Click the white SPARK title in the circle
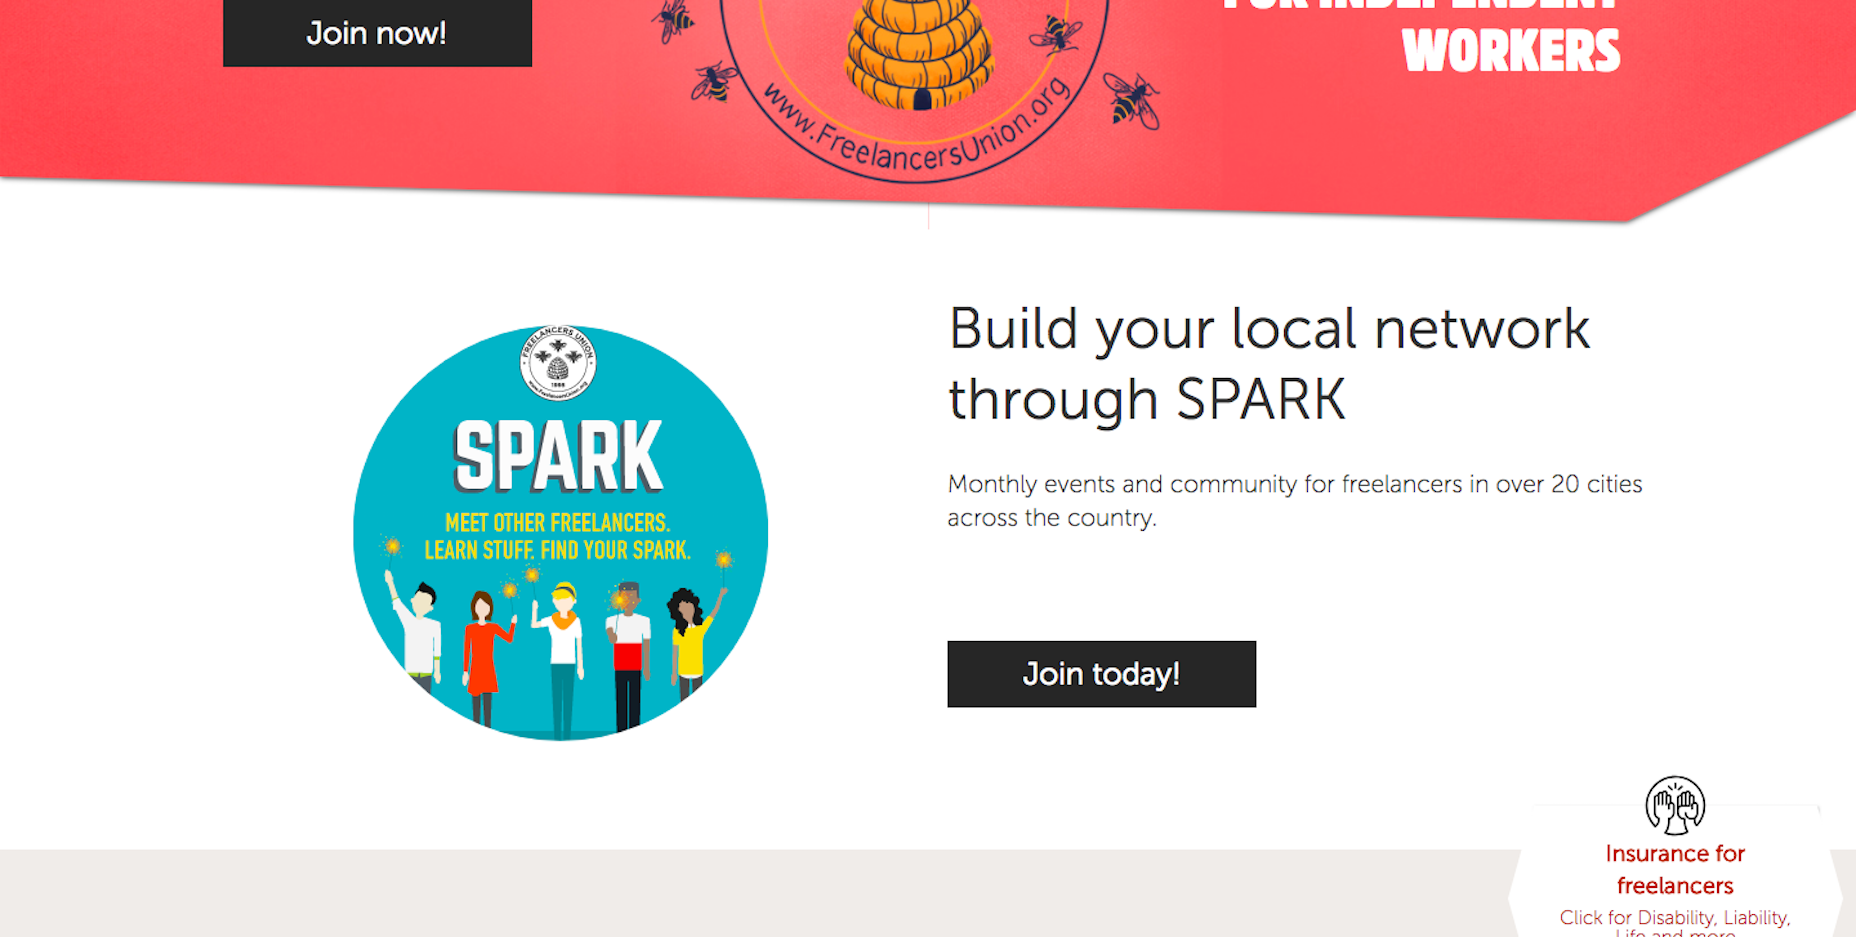The image size is (1856, 937). [558, 456]
